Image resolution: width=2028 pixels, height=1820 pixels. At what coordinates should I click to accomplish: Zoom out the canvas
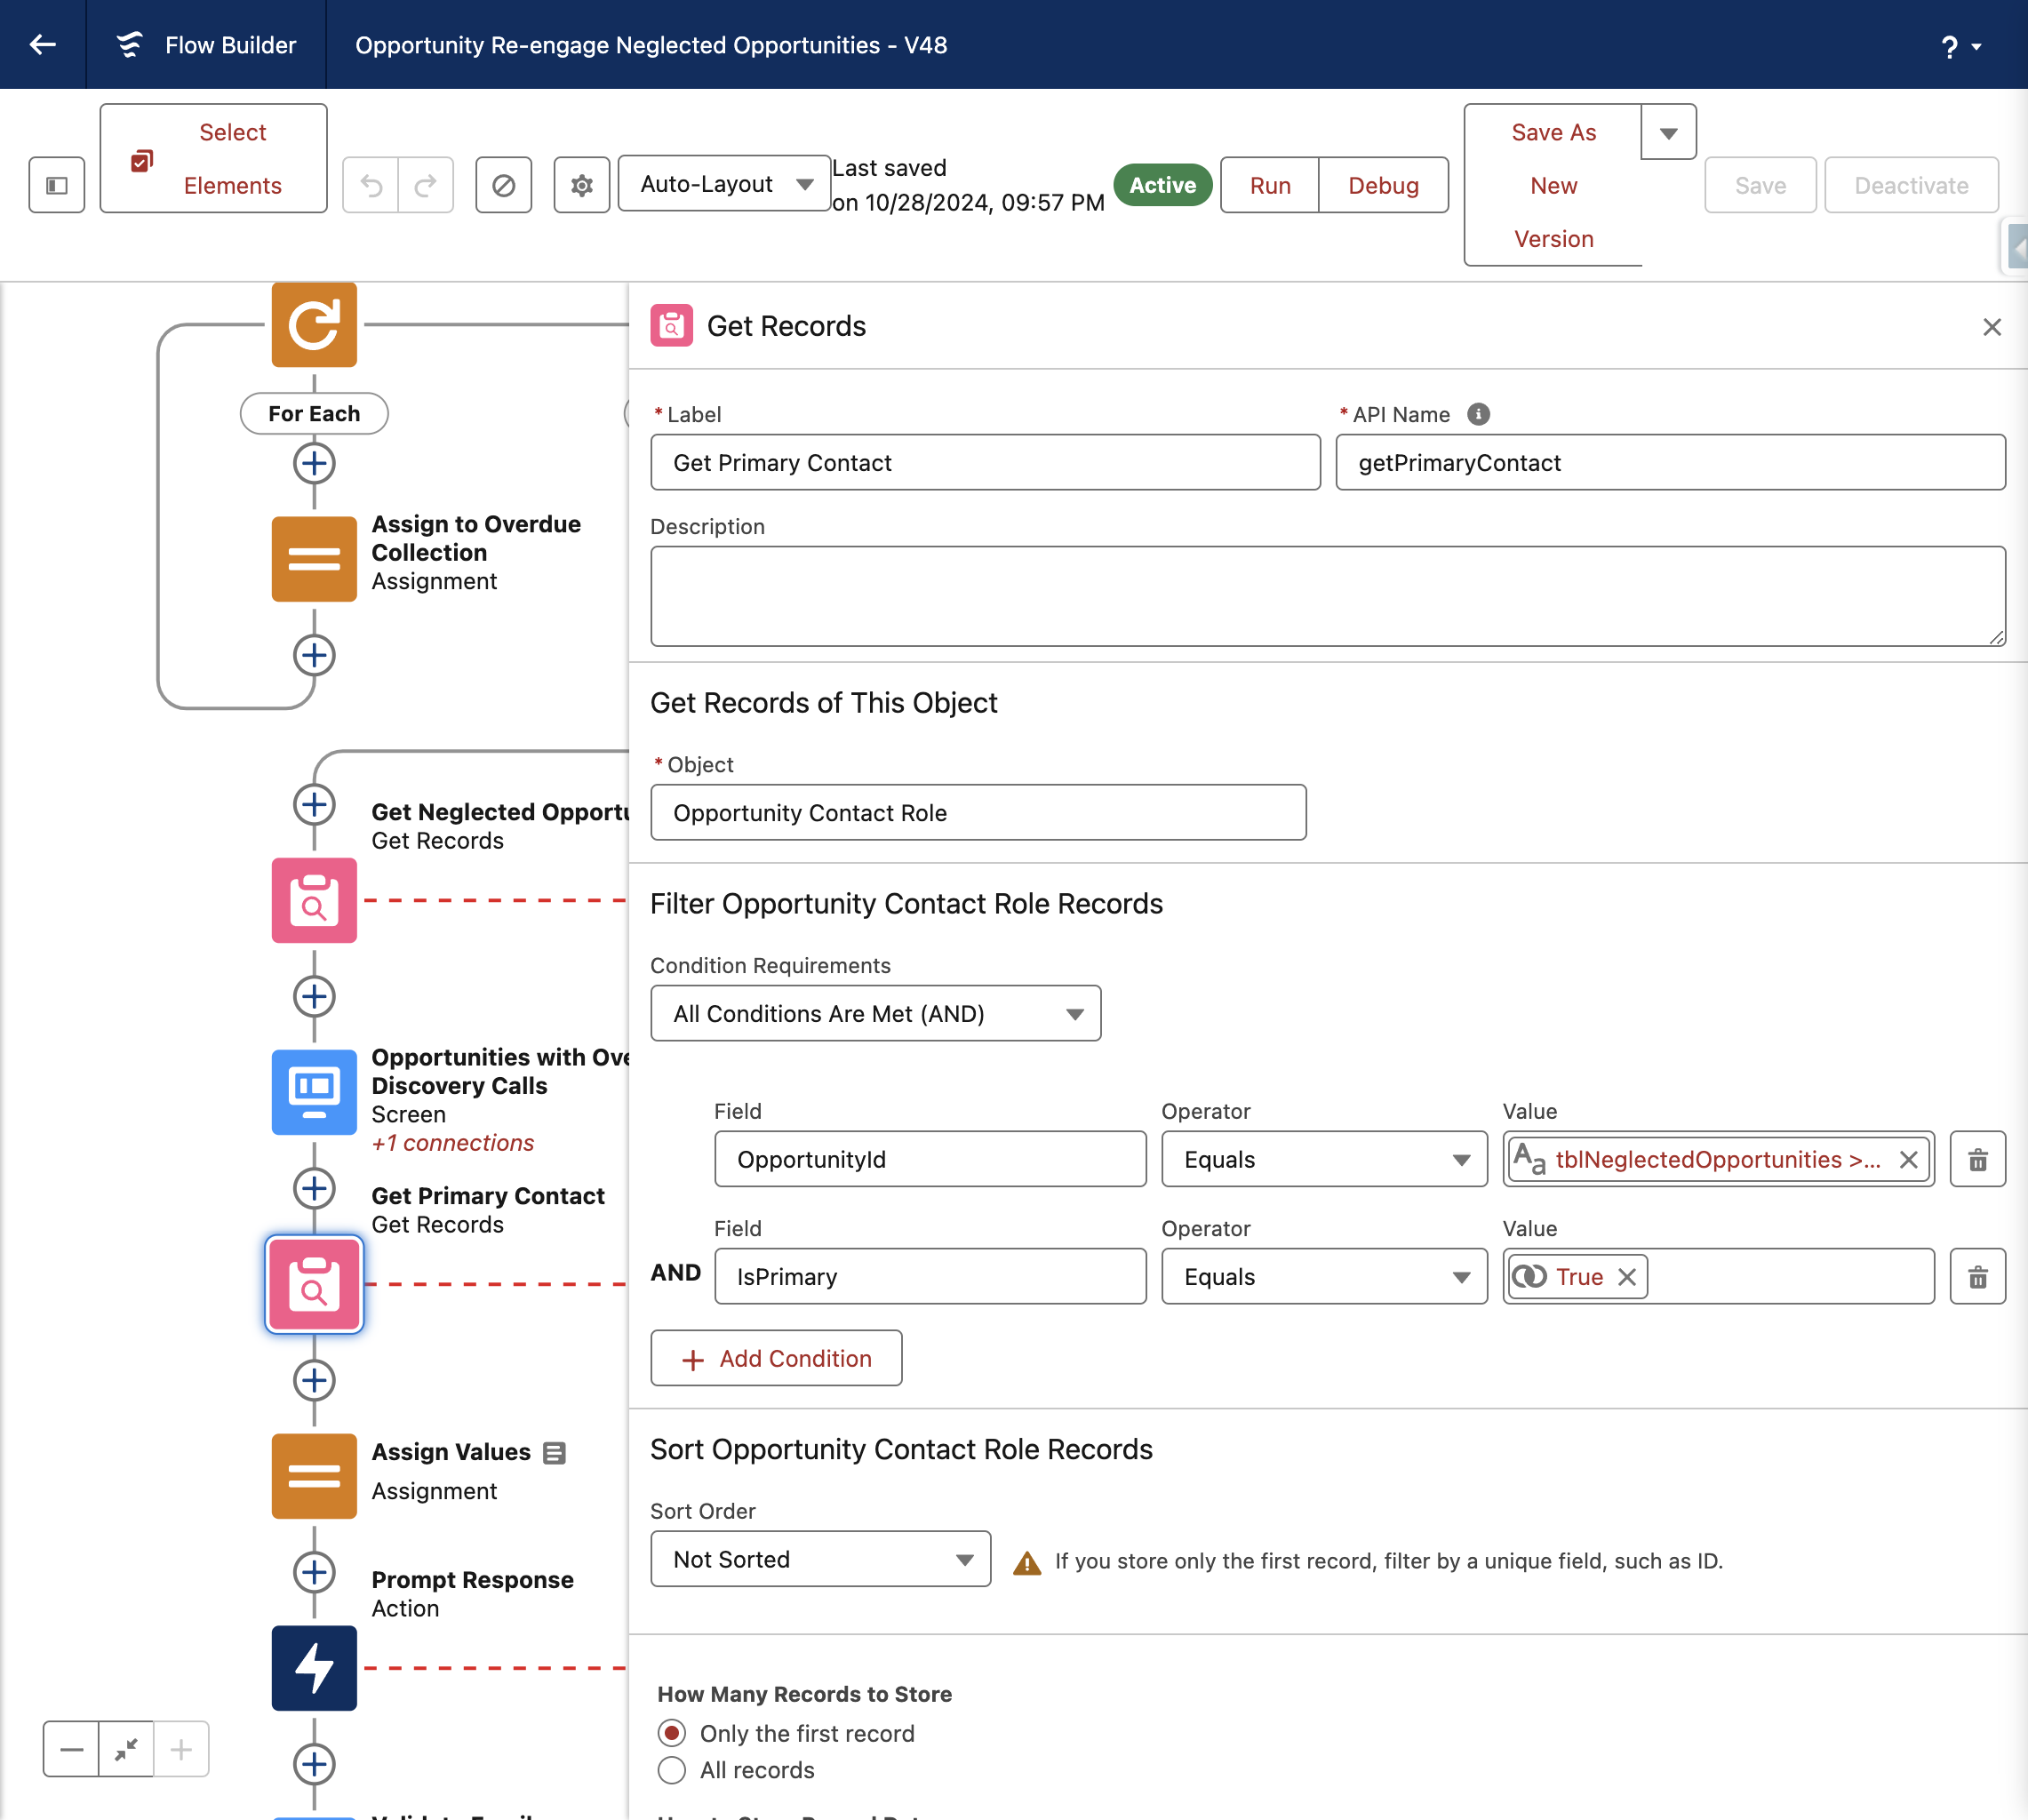click(x=71, y=1749)
